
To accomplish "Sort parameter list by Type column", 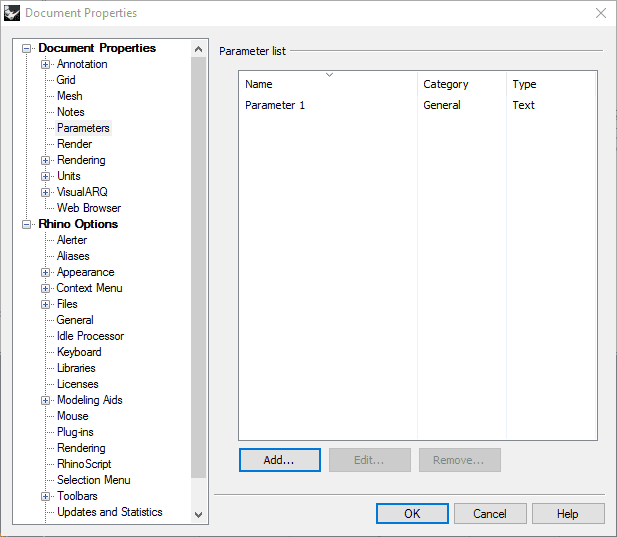I will (551, 84).
